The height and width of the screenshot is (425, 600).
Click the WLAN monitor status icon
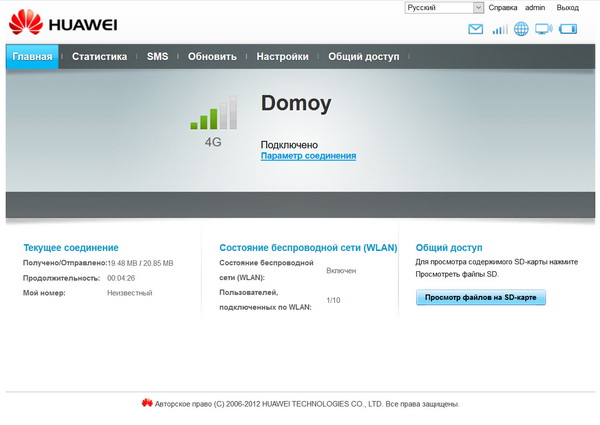544,29
